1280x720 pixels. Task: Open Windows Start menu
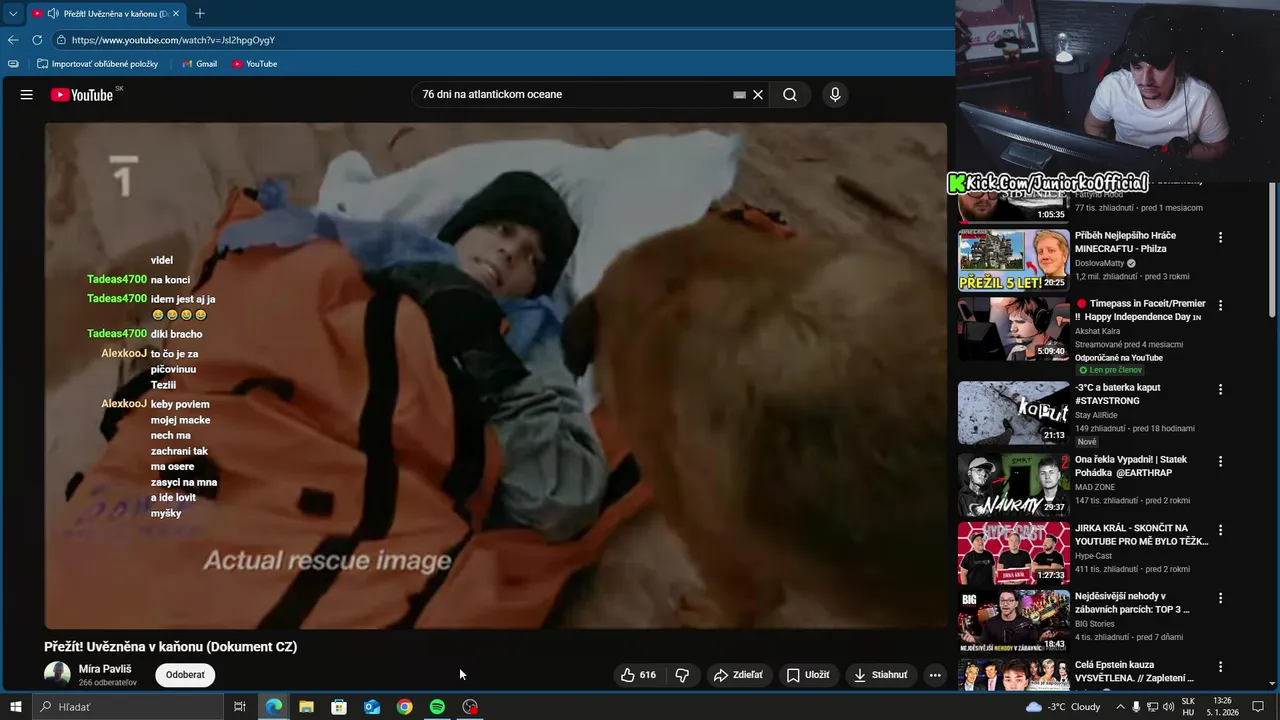(x=15, y=707)
